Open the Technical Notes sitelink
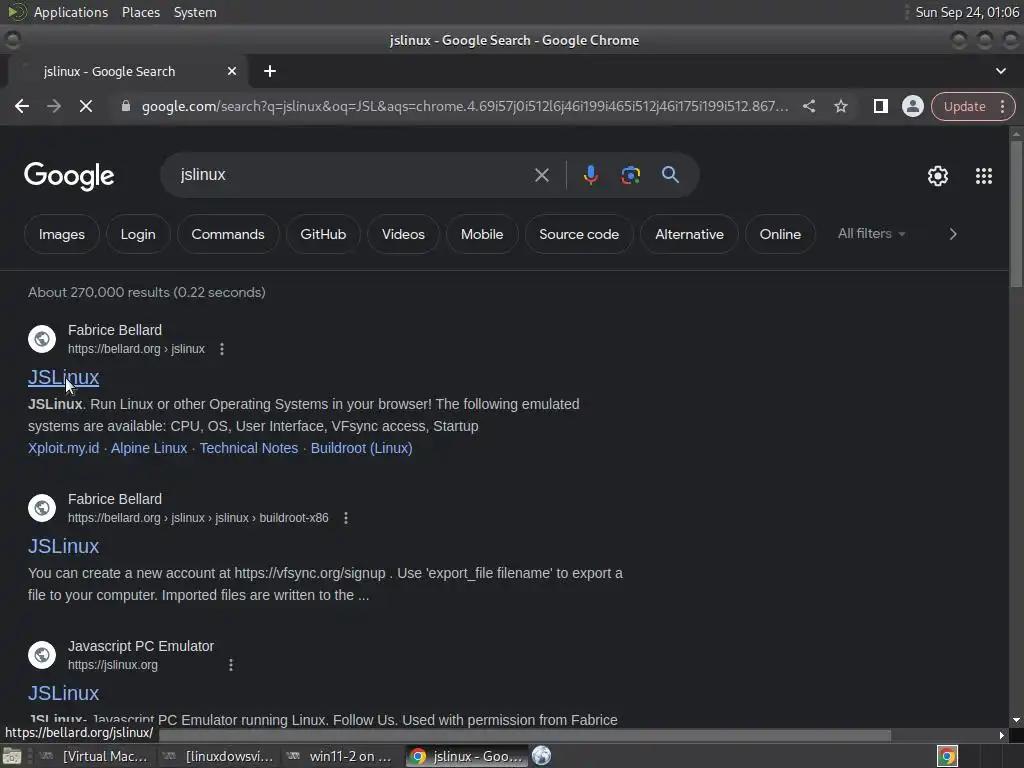The image size is (1024, 768). 249,448
